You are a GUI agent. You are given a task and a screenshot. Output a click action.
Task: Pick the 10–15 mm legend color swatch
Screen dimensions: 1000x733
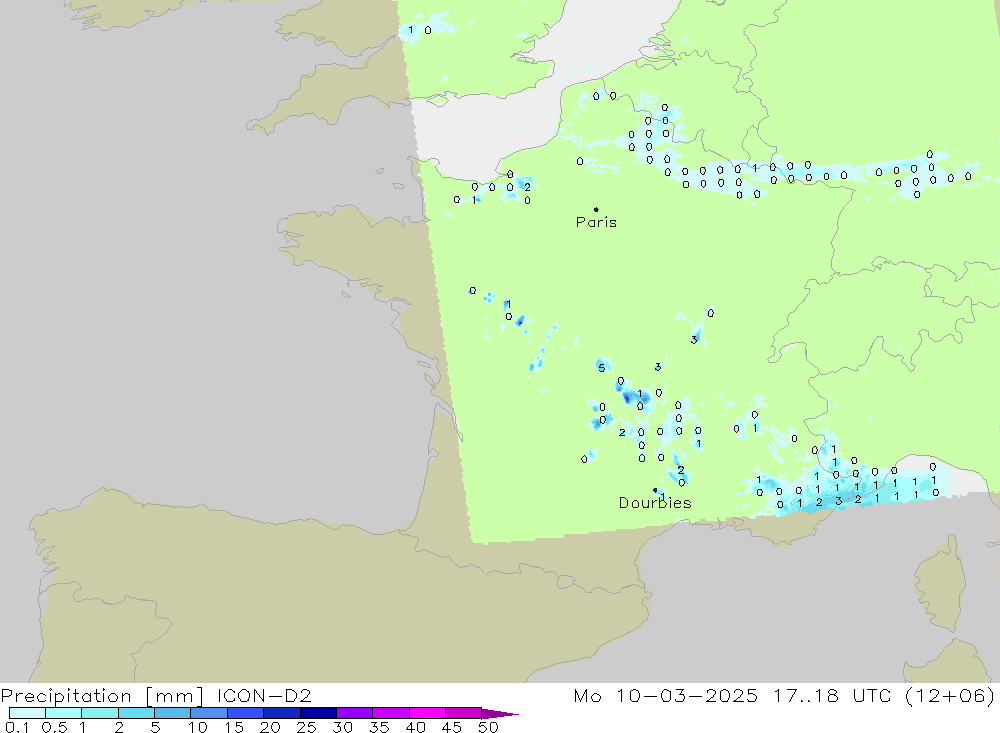click(x=208, y=713)
